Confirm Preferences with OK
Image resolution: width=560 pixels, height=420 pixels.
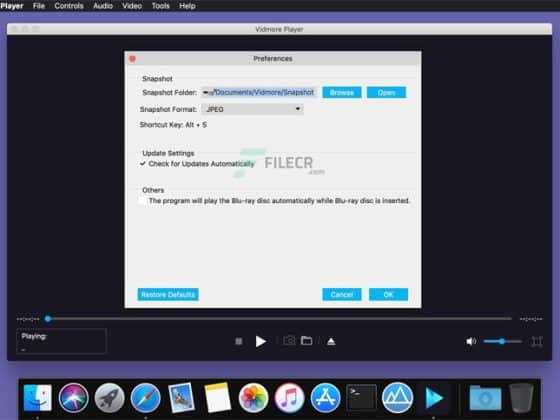(x=388, y=295)
